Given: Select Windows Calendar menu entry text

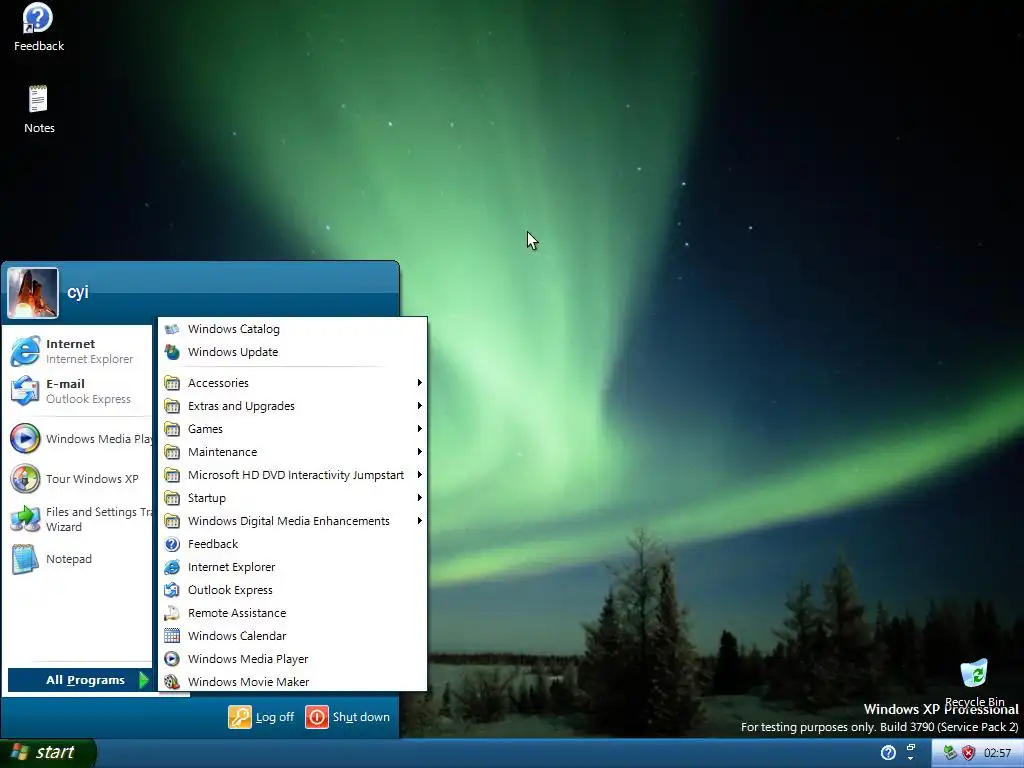Looking at the screenshot, I should [x=237, y=636].
